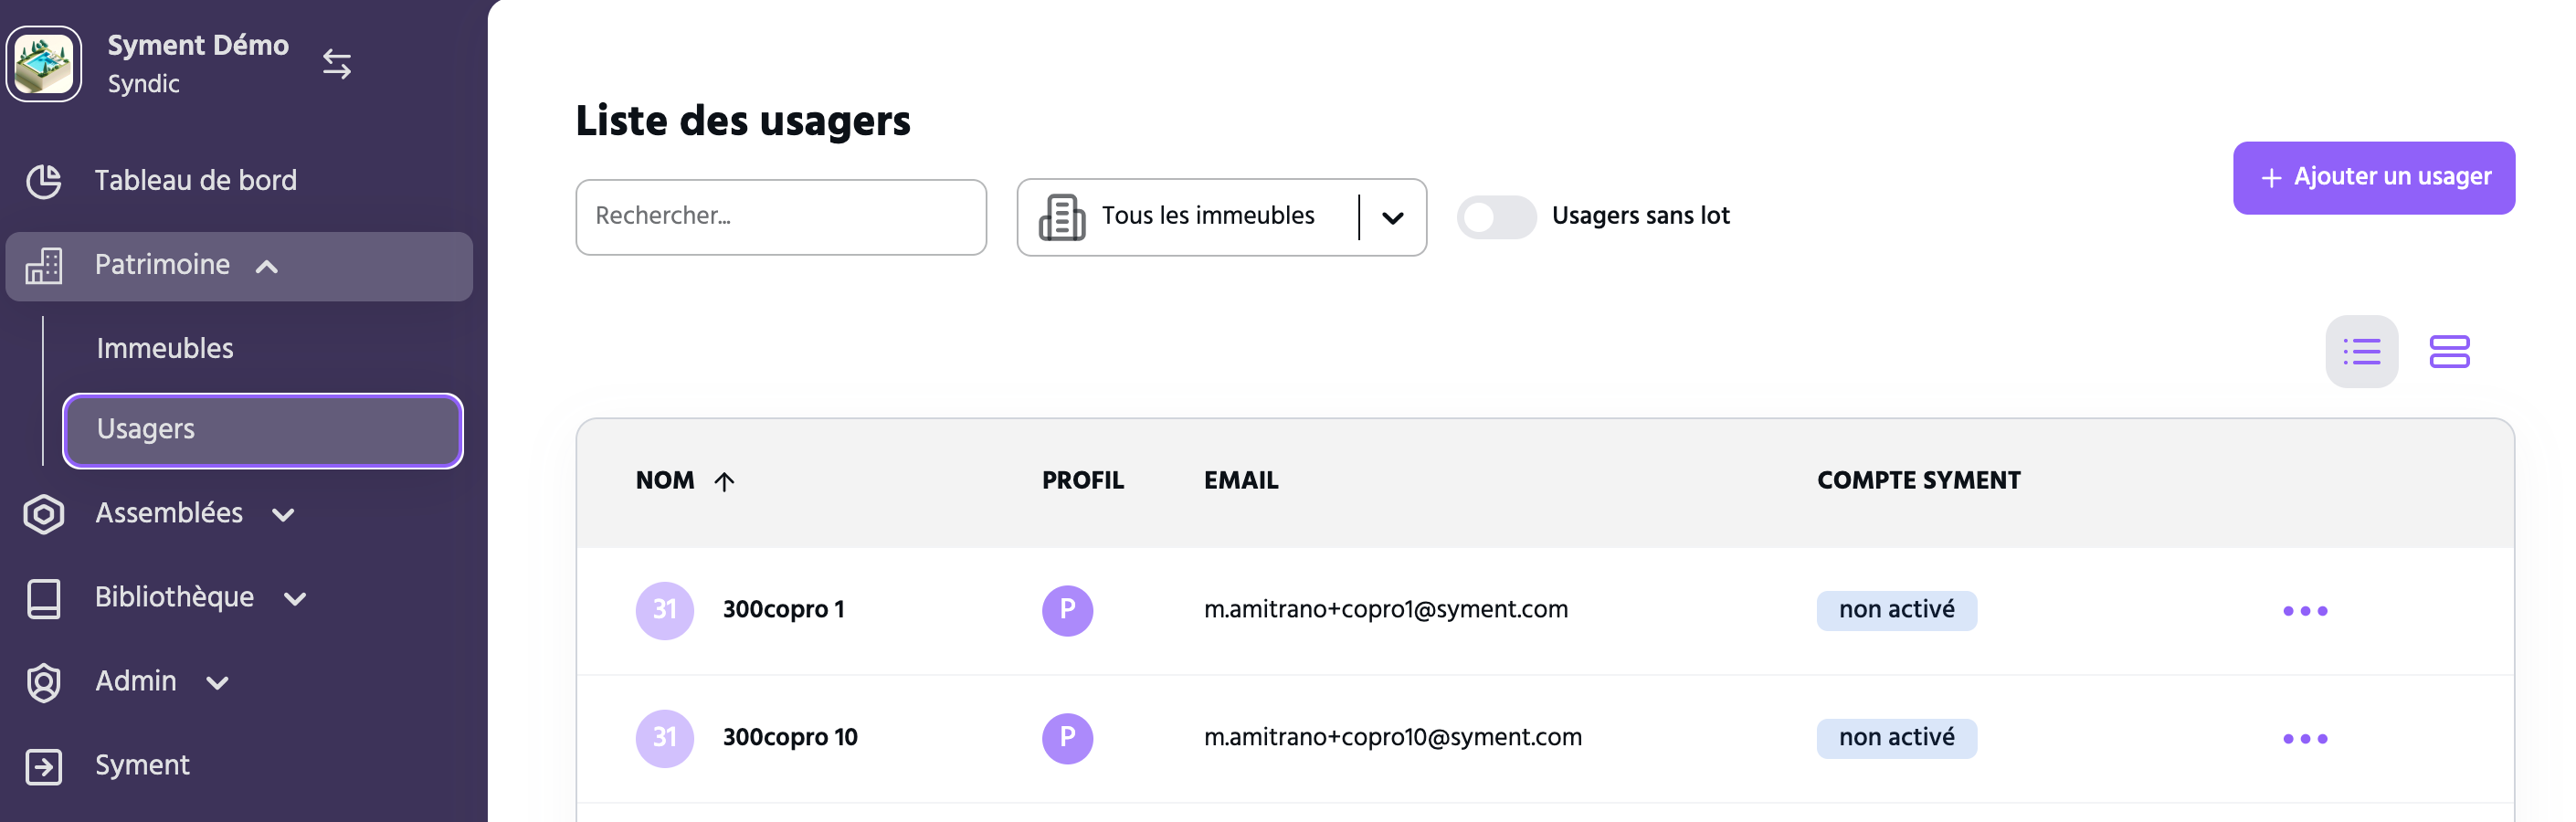Switch to the list view icon
Image resolution: width=2576 pixels, height=822 pixels.
(2361, 352)
